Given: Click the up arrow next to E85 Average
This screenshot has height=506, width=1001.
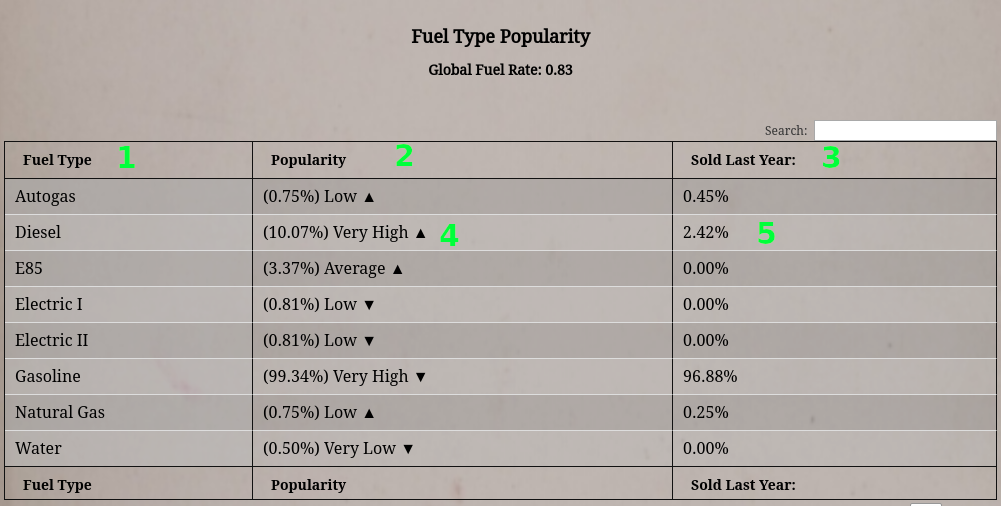Looking at the screenshot, I should pos(397,269).
